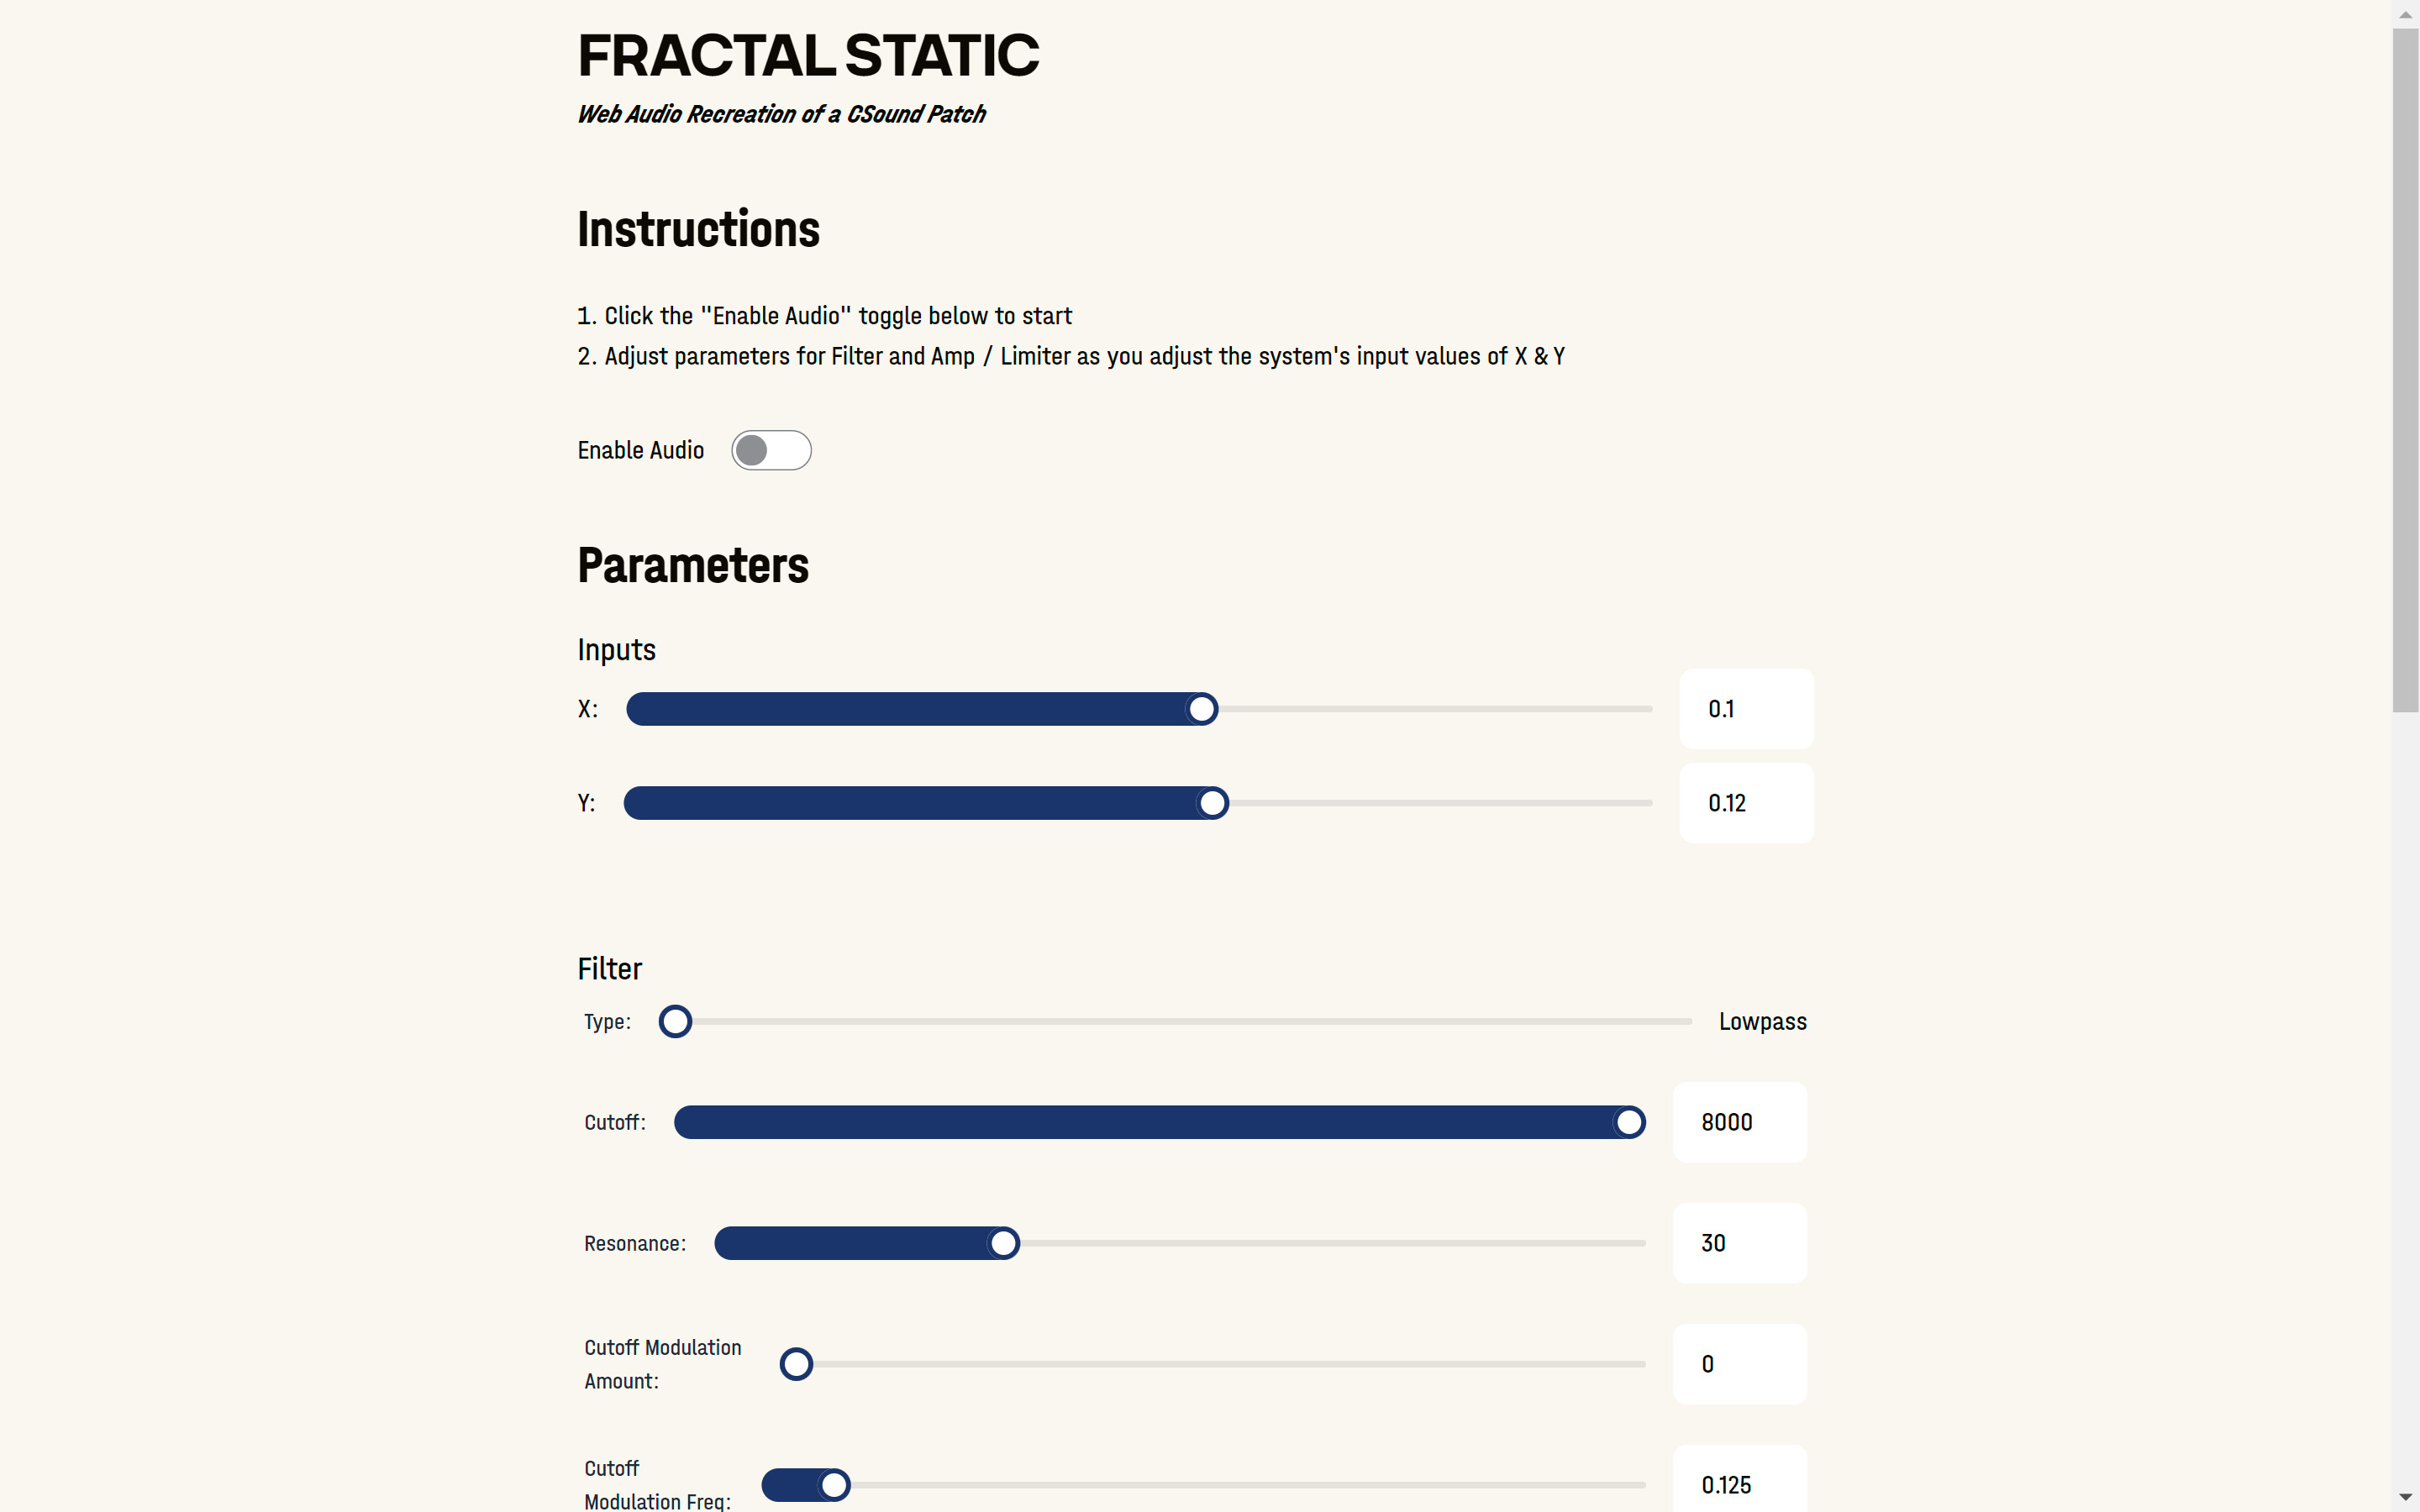
Task: Click the Resonance value field showing 30
Action: click(1739, 1243)
